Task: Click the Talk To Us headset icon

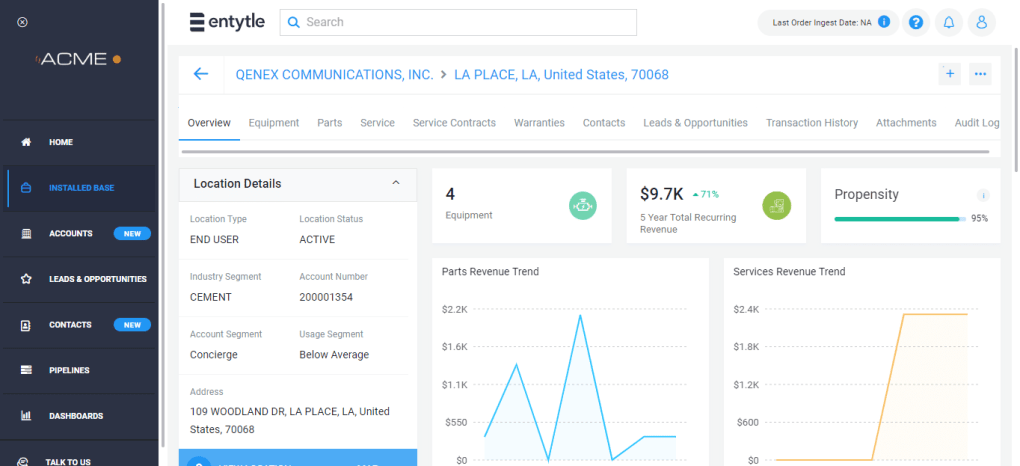Action: coord(22,461)
